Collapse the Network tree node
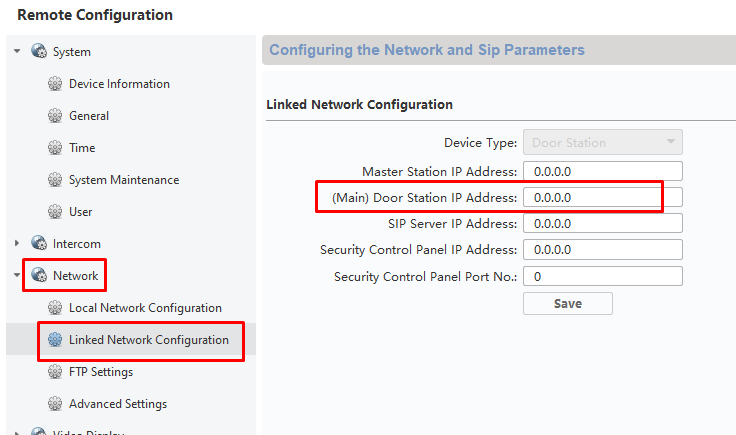 [x=17, y=276]
